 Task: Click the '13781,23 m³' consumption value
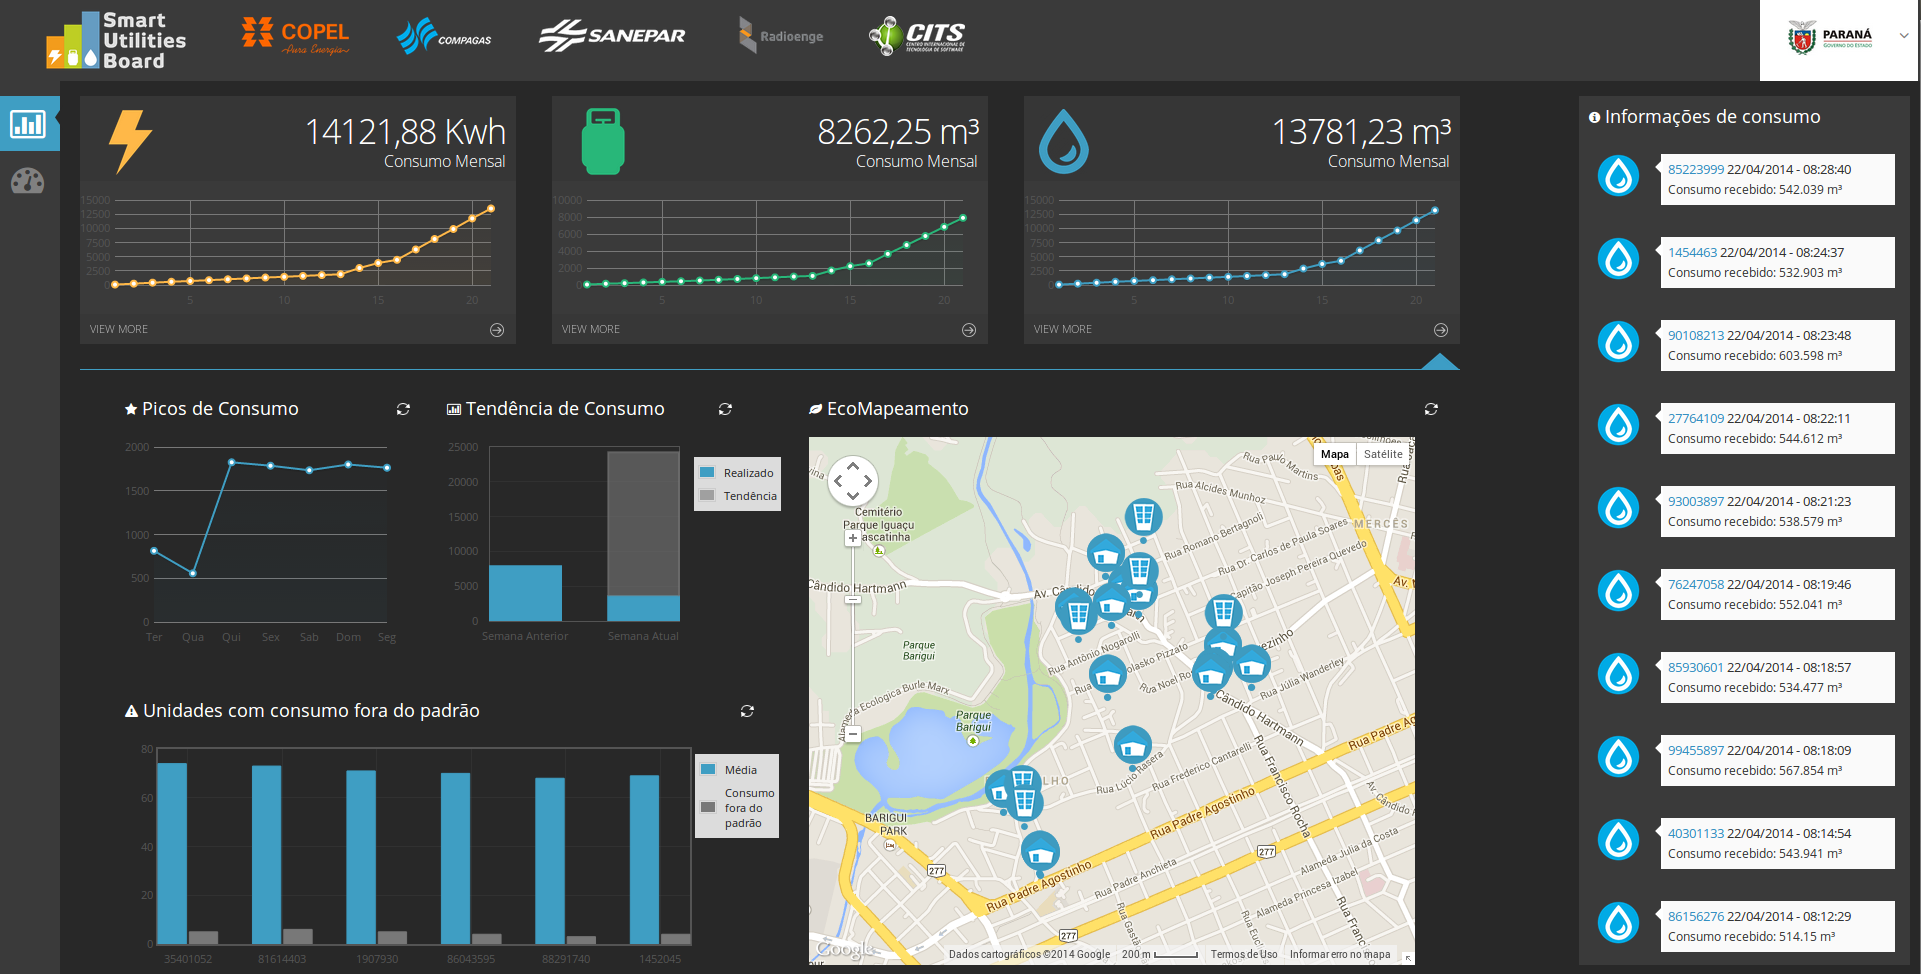tap(1361, 132)
